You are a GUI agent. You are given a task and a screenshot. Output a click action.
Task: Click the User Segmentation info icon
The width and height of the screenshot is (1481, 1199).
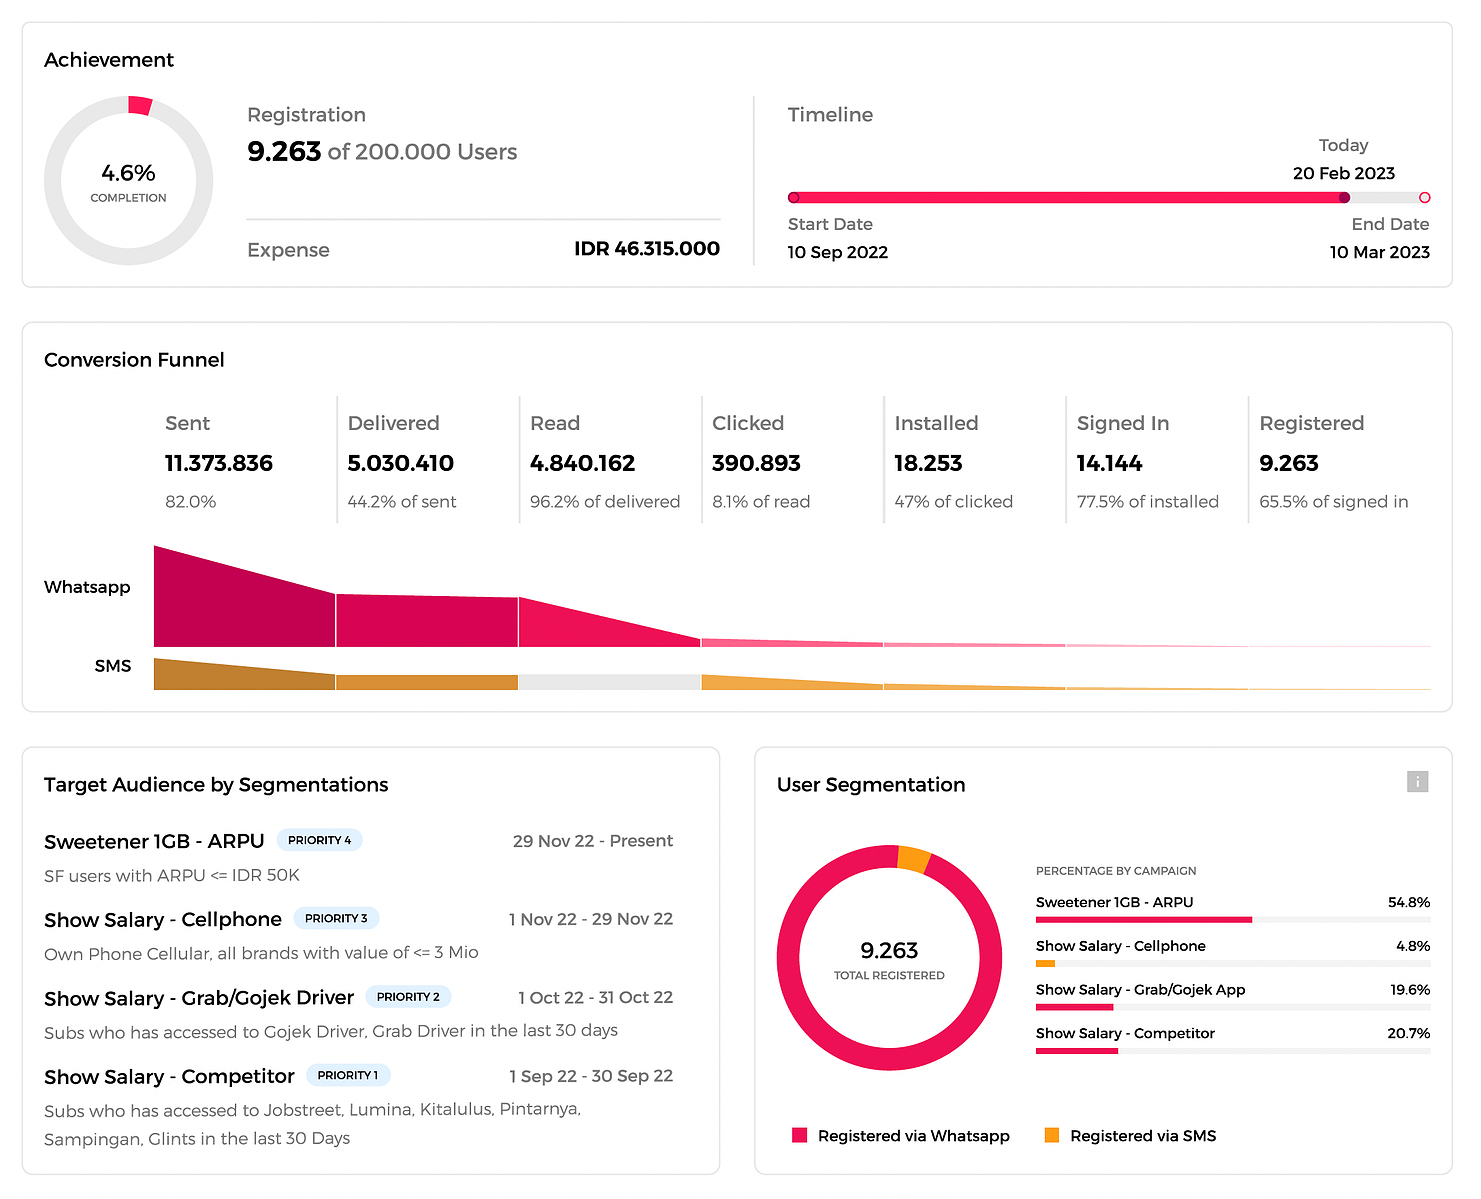tap(1417, 781)
